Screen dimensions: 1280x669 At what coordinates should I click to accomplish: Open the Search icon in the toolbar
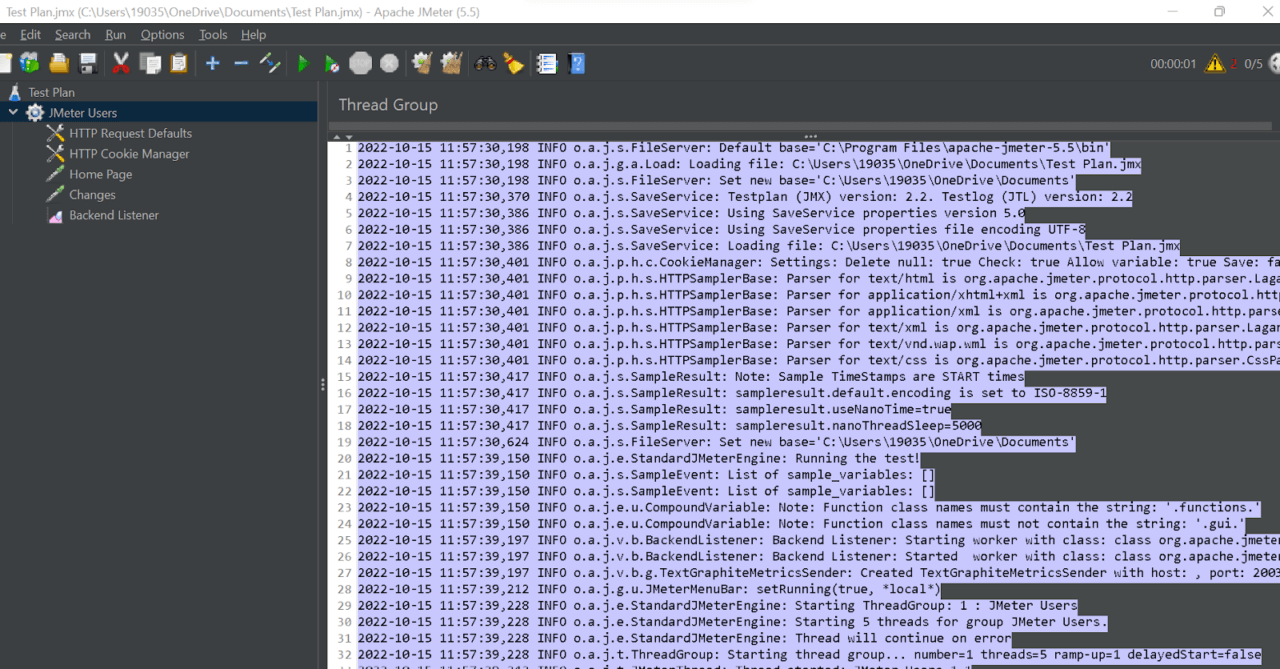coord(485,62)
